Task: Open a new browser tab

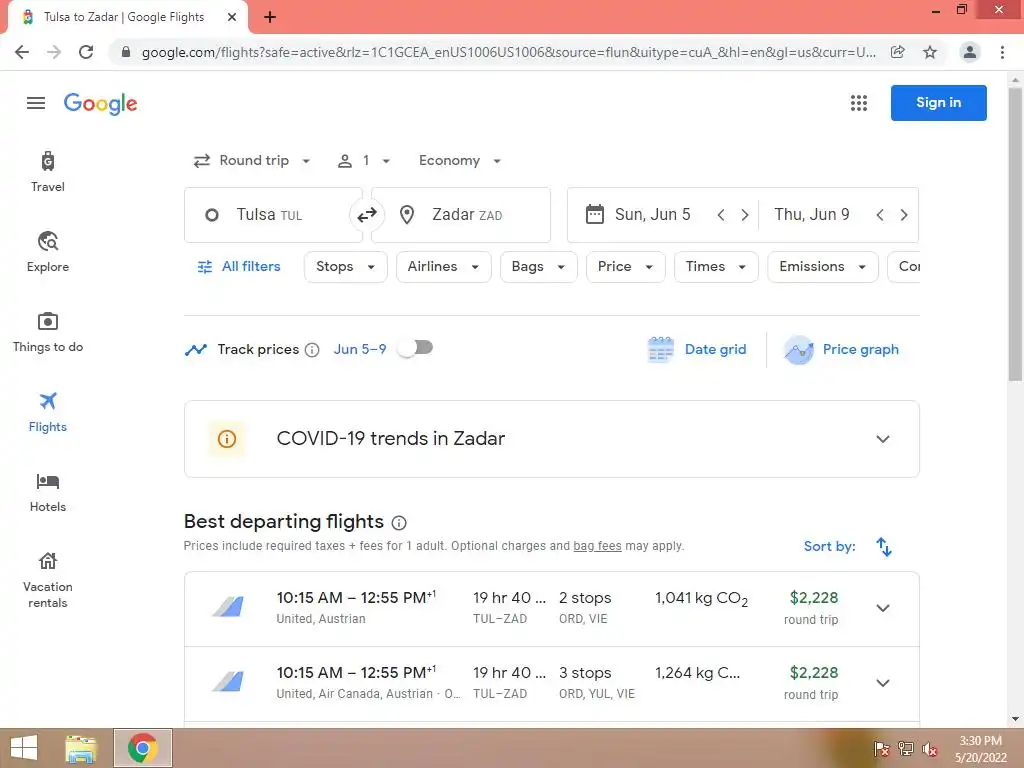Action: 270,17
